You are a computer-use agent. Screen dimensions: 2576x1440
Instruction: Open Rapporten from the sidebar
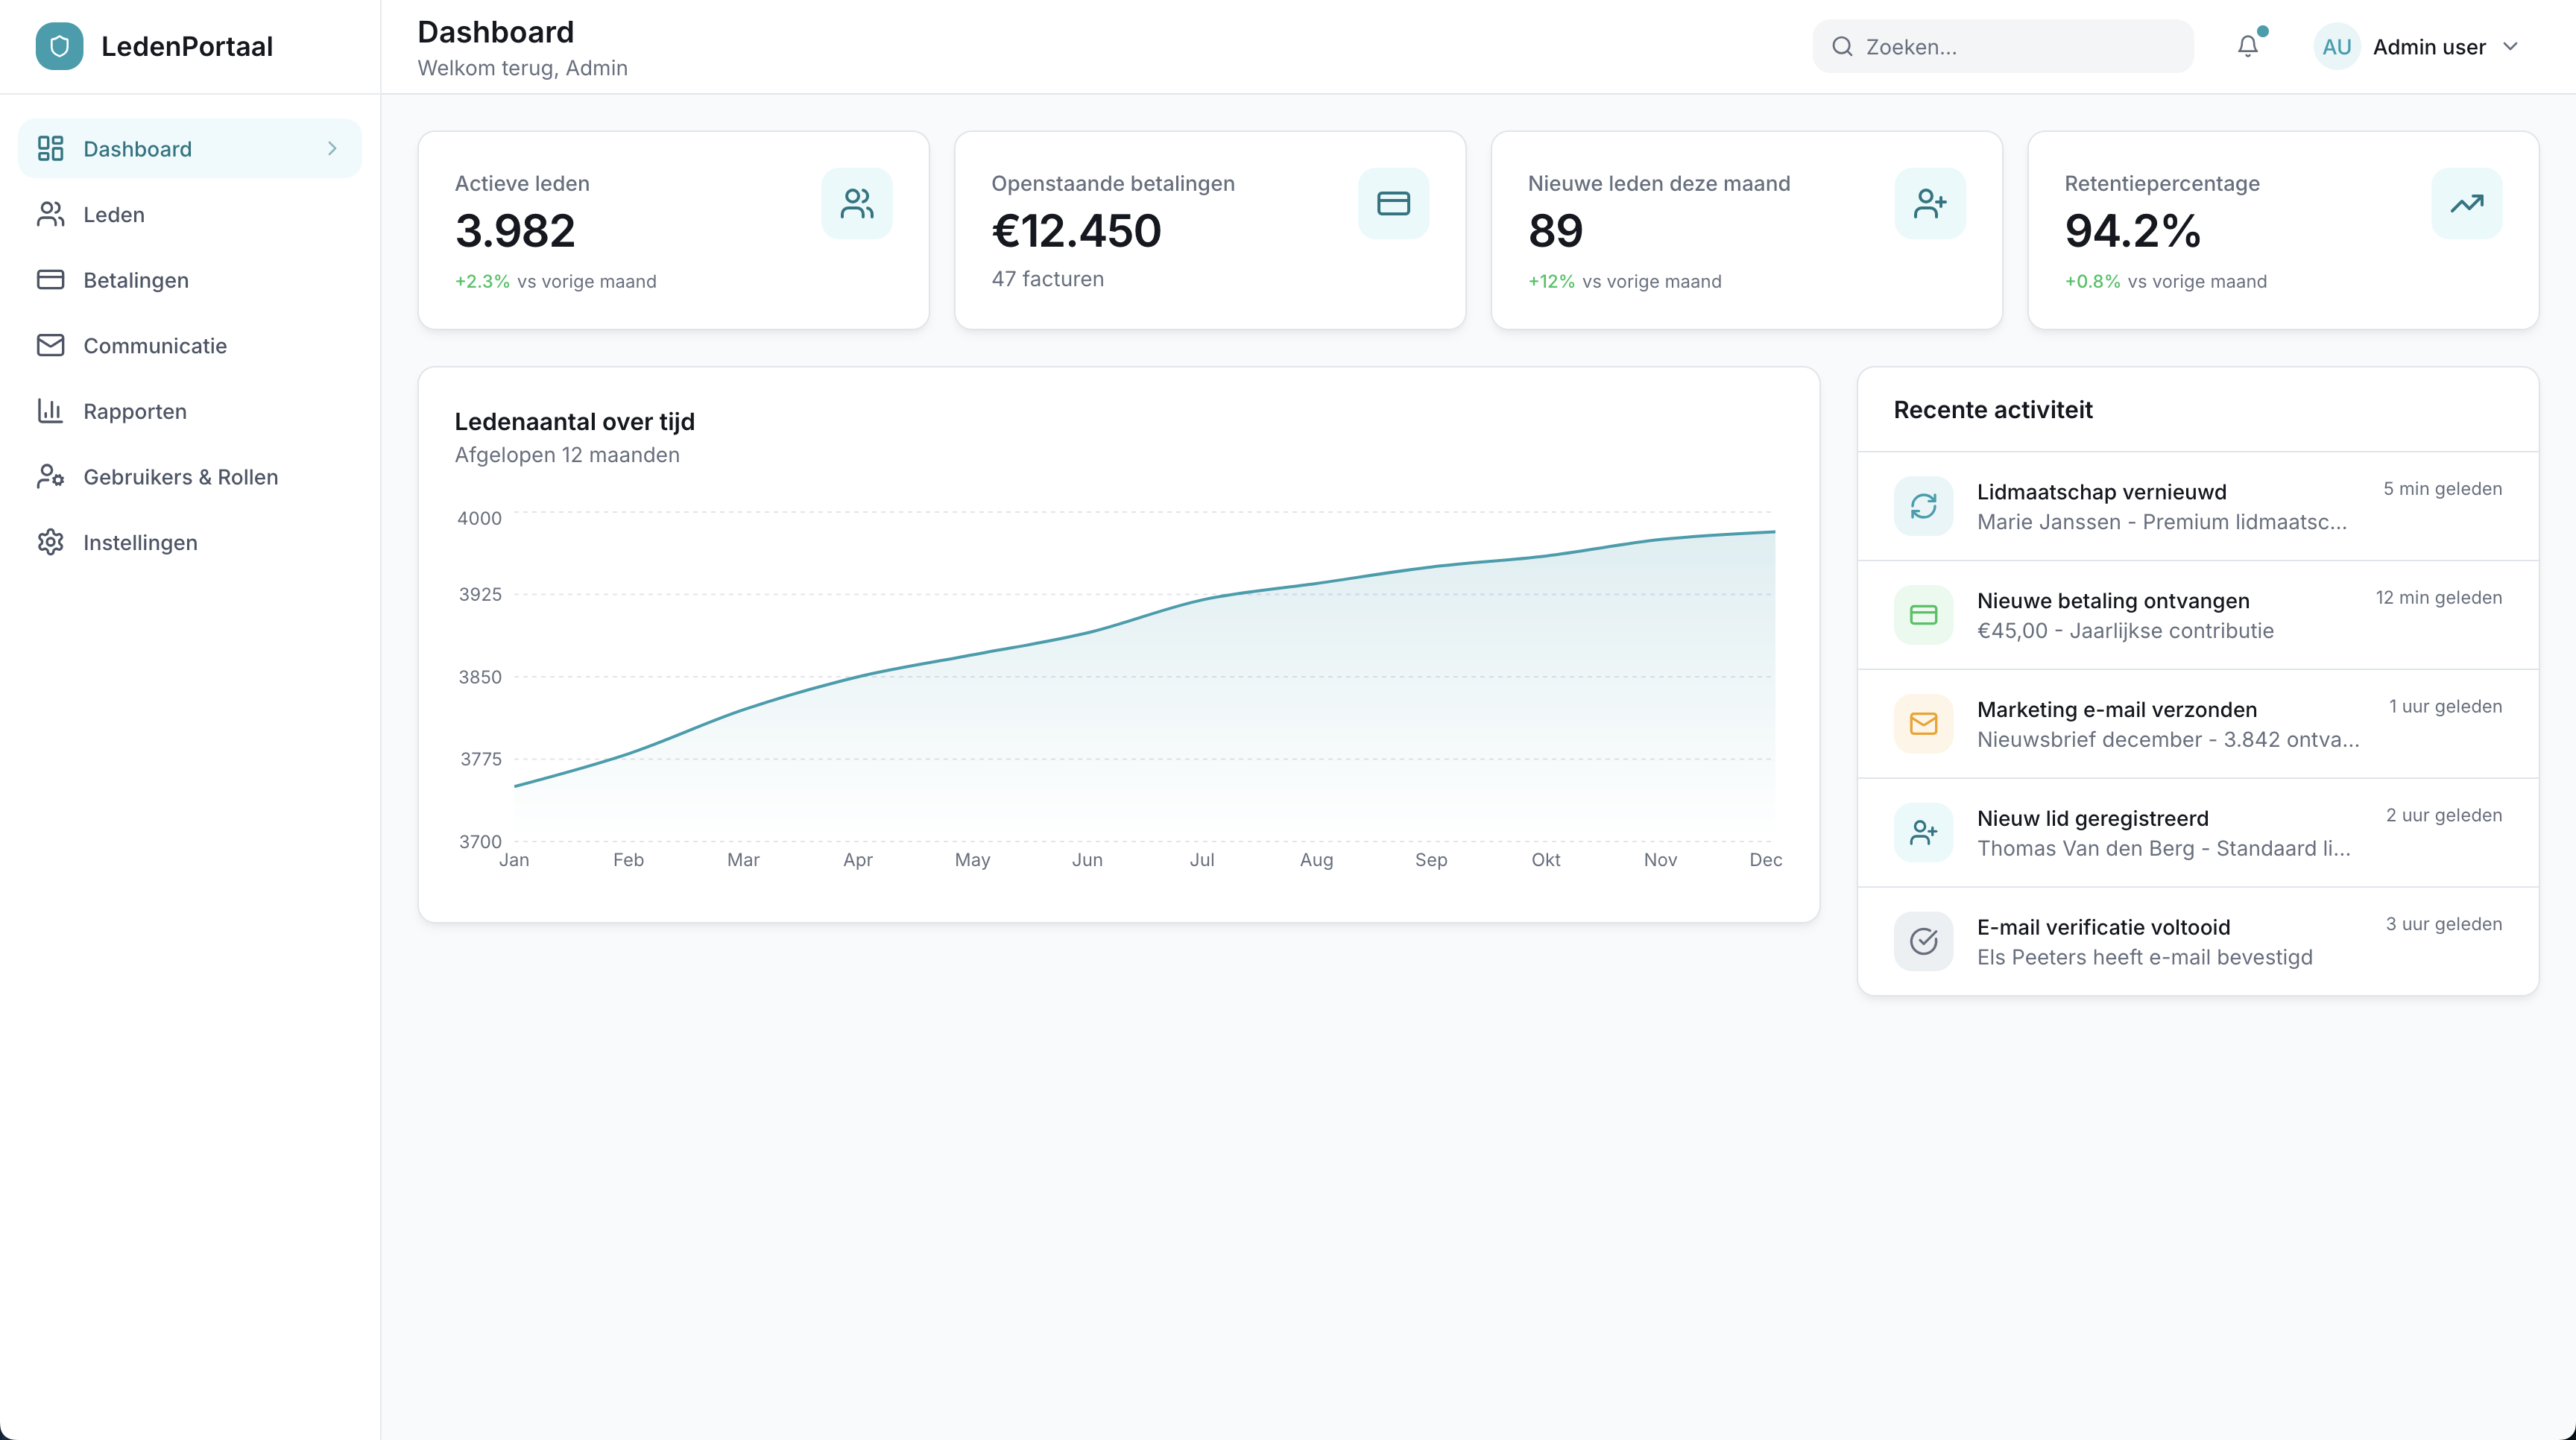point(134,411)
